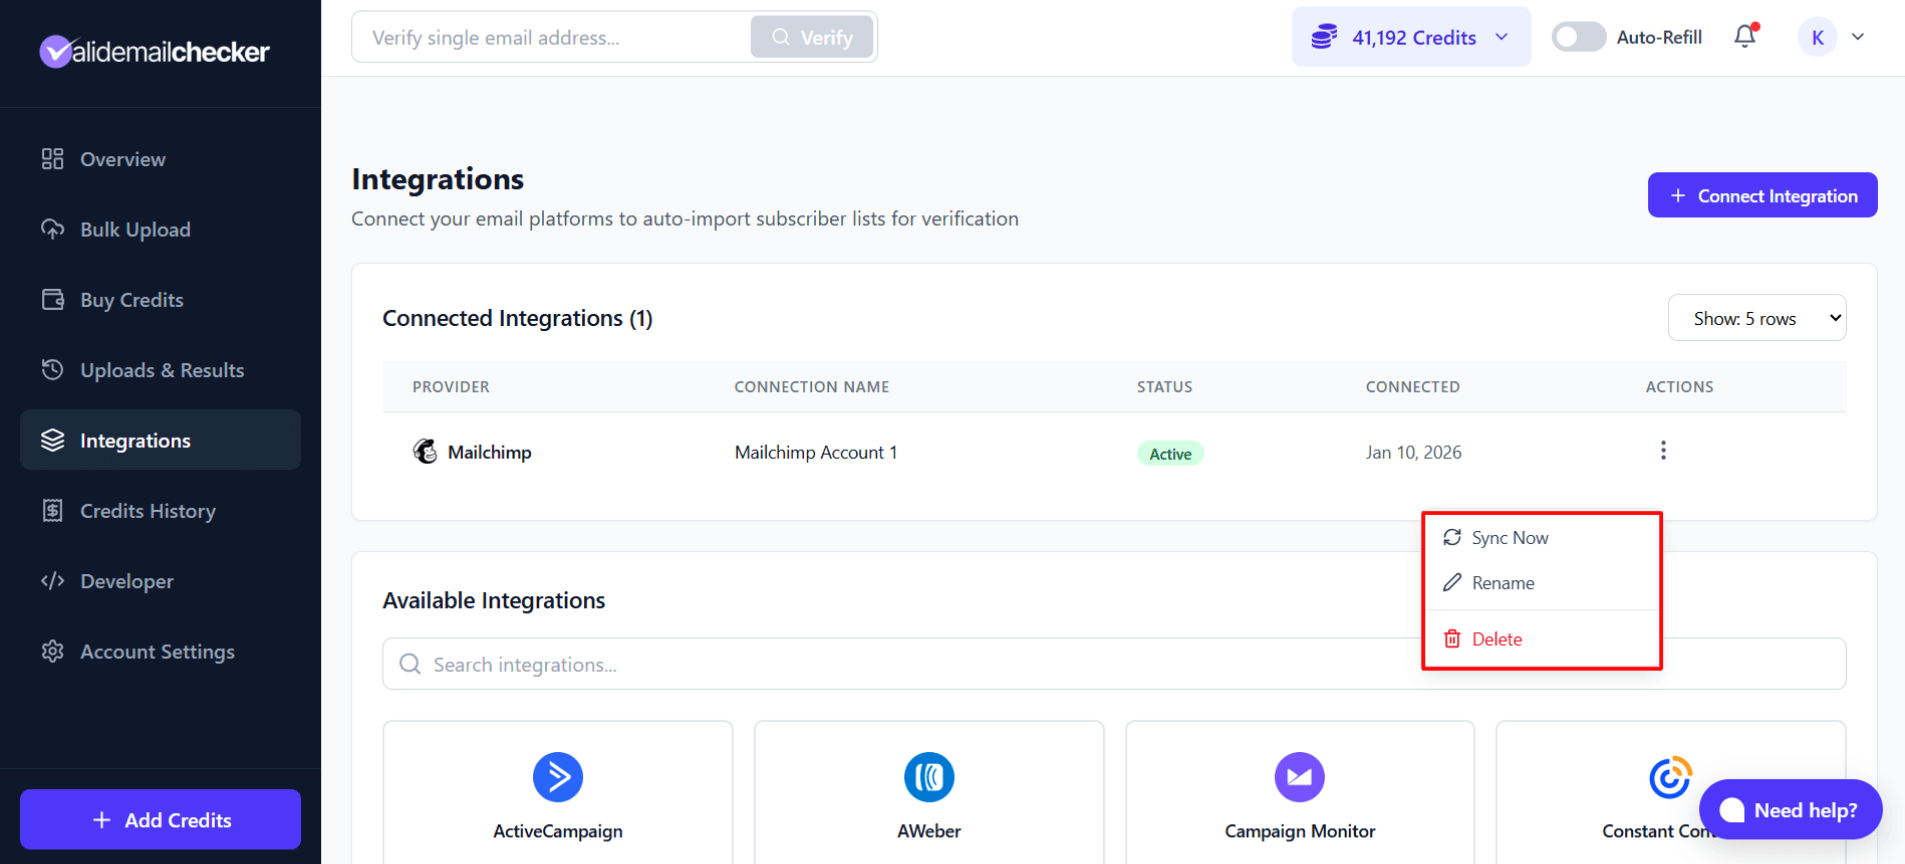
Task: Click the Constant Contact logo icon
Action: click(x=1670, y=777)
